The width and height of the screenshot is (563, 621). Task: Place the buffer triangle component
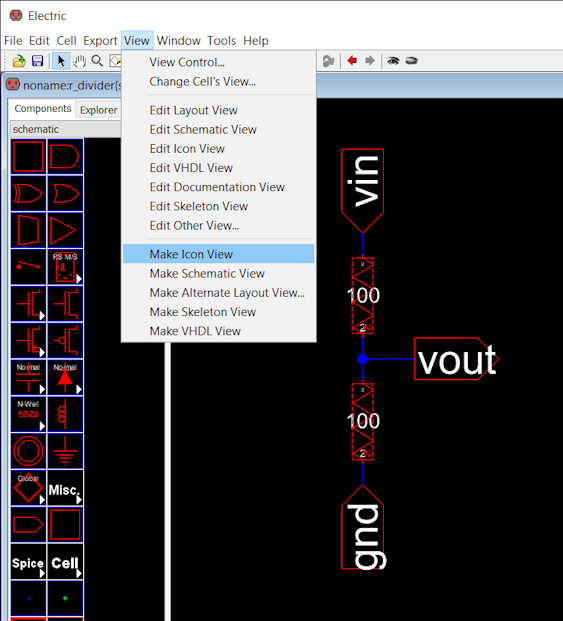(65, 230)
